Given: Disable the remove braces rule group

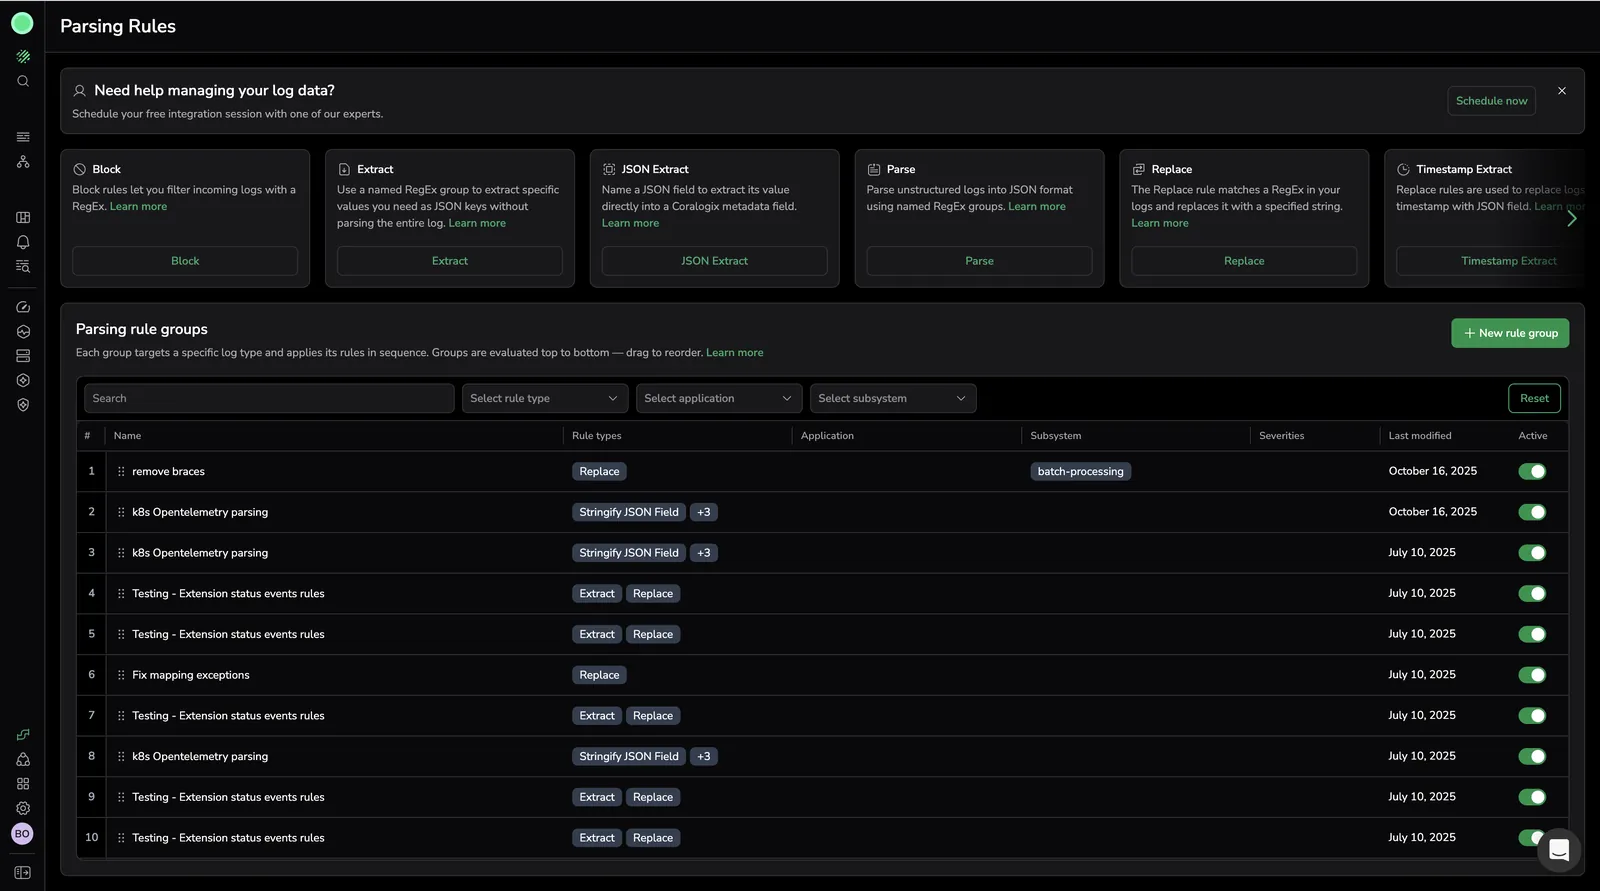Looking at the screenshot, I should click(x=1532, y=471).
